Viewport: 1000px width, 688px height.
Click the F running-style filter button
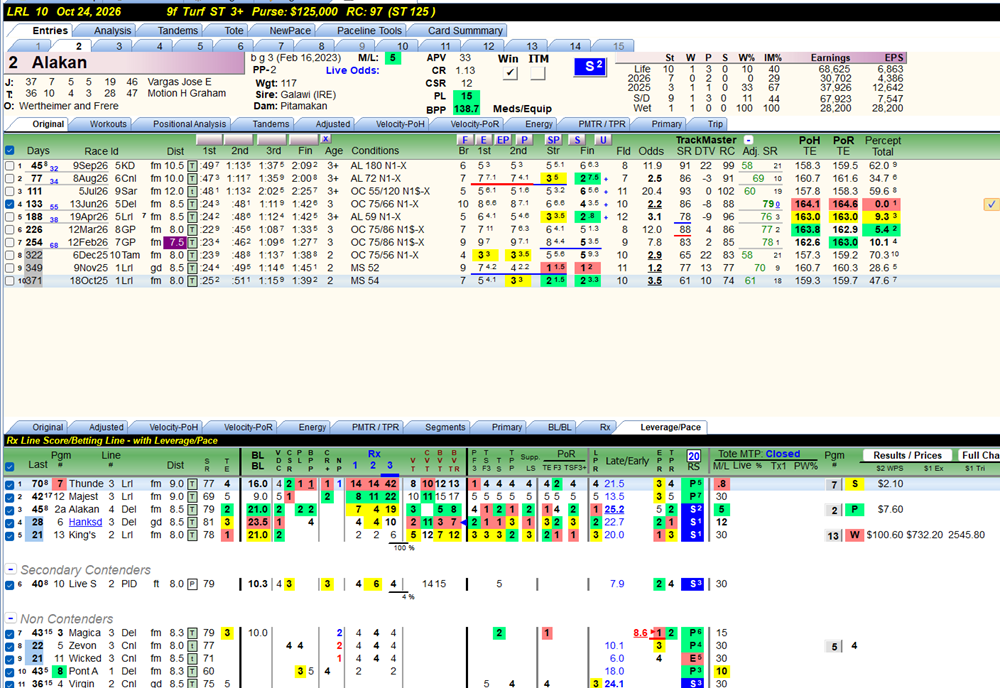pyautogui.click(x=466, y=140)
